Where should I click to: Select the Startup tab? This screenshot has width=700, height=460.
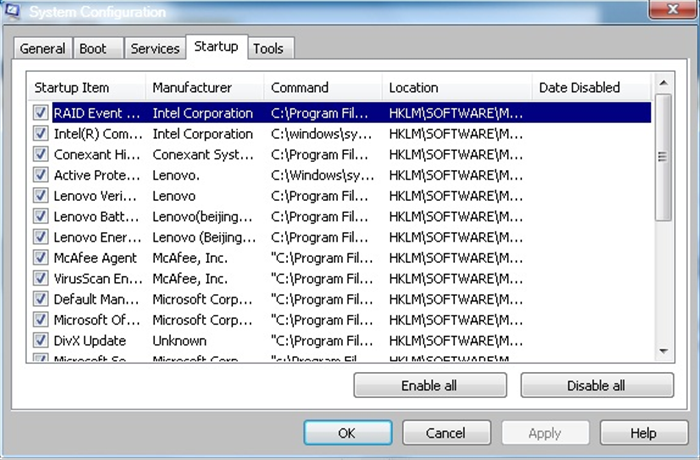216,46
